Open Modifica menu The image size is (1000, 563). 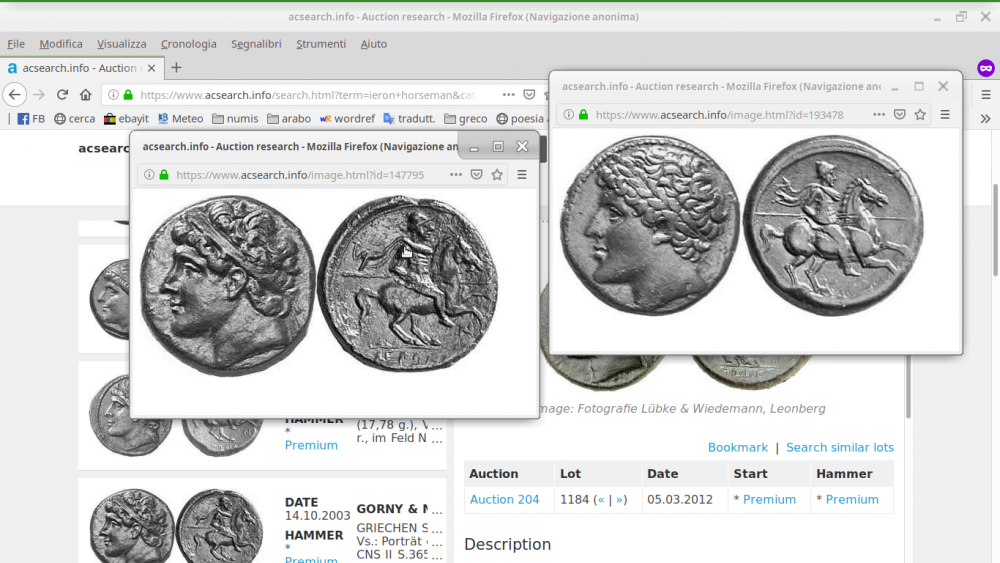coord(61,44)
